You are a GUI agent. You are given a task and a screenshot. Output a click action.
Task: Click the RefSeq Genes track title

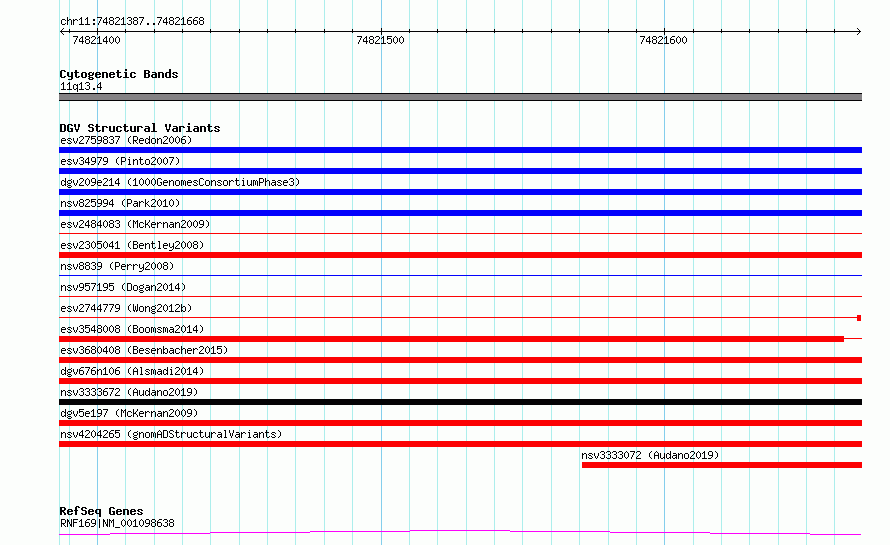click(101, 512)
